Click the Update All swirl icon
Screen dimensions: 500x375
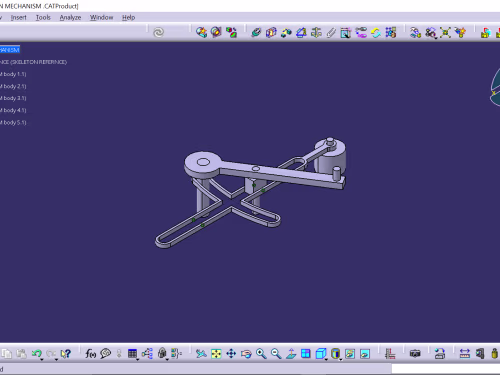(x=159, y=32)
